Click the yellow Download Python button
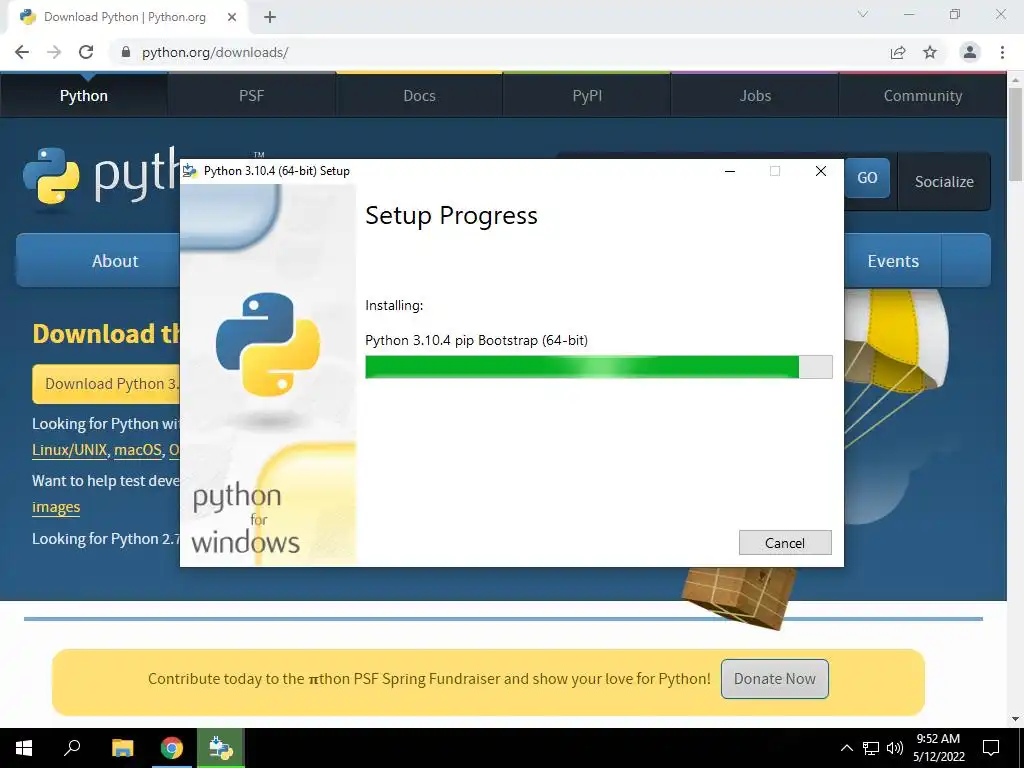 click(106, 384)
